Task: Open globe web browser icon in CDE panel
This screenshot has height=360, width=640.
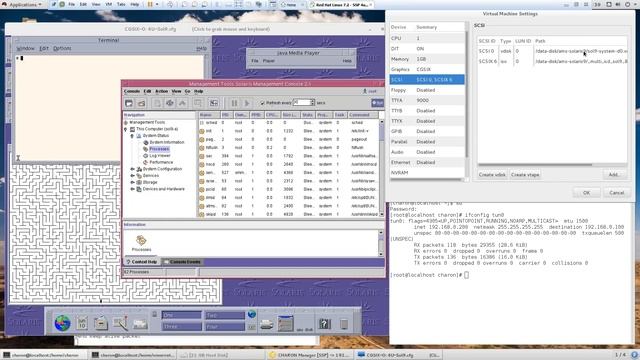Action: (62, 324)
